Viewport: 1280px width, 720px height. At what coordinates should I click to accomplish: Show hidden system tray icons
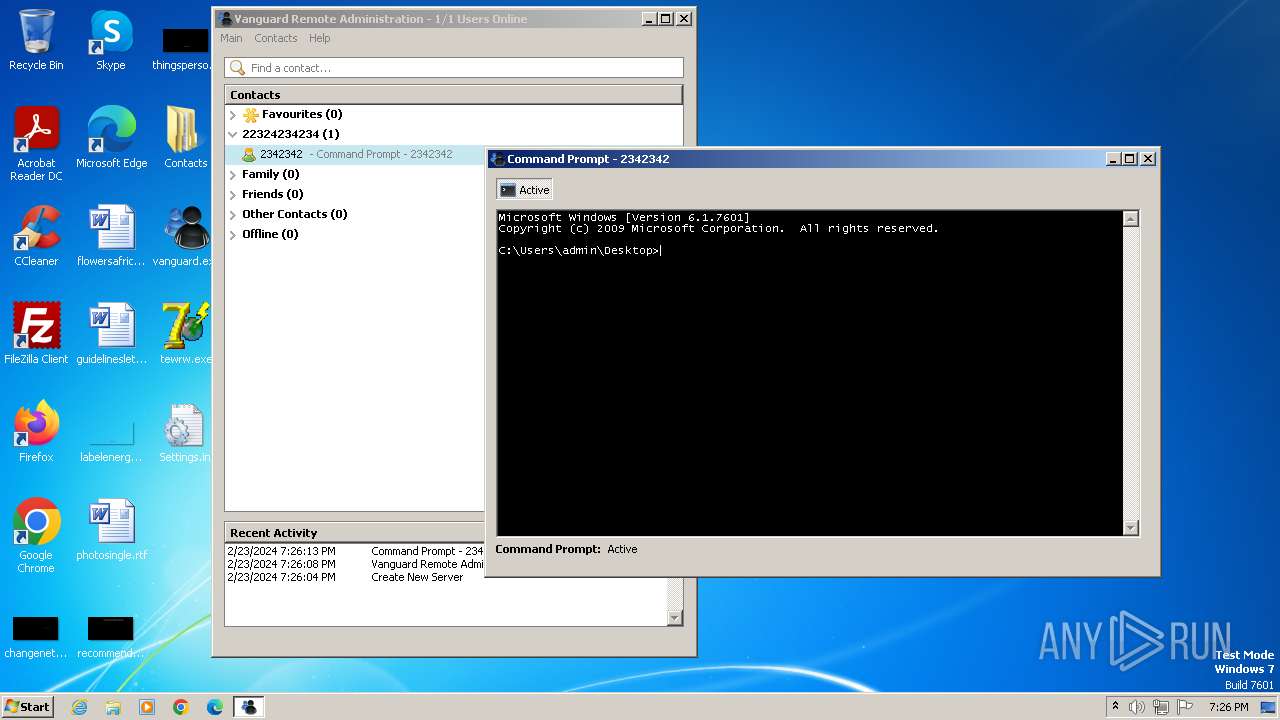tap(1115, 707)
